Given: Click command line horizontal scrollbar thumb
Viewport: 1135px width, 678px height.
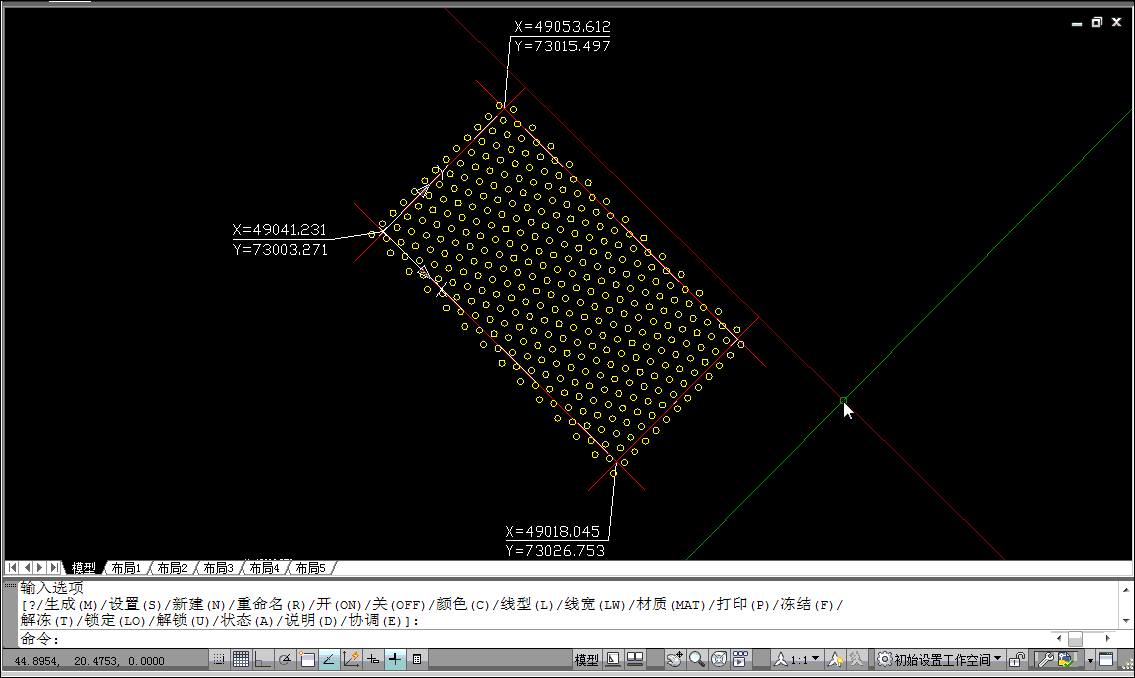Looking at the screenshot, I should [x=1076, y=639].
